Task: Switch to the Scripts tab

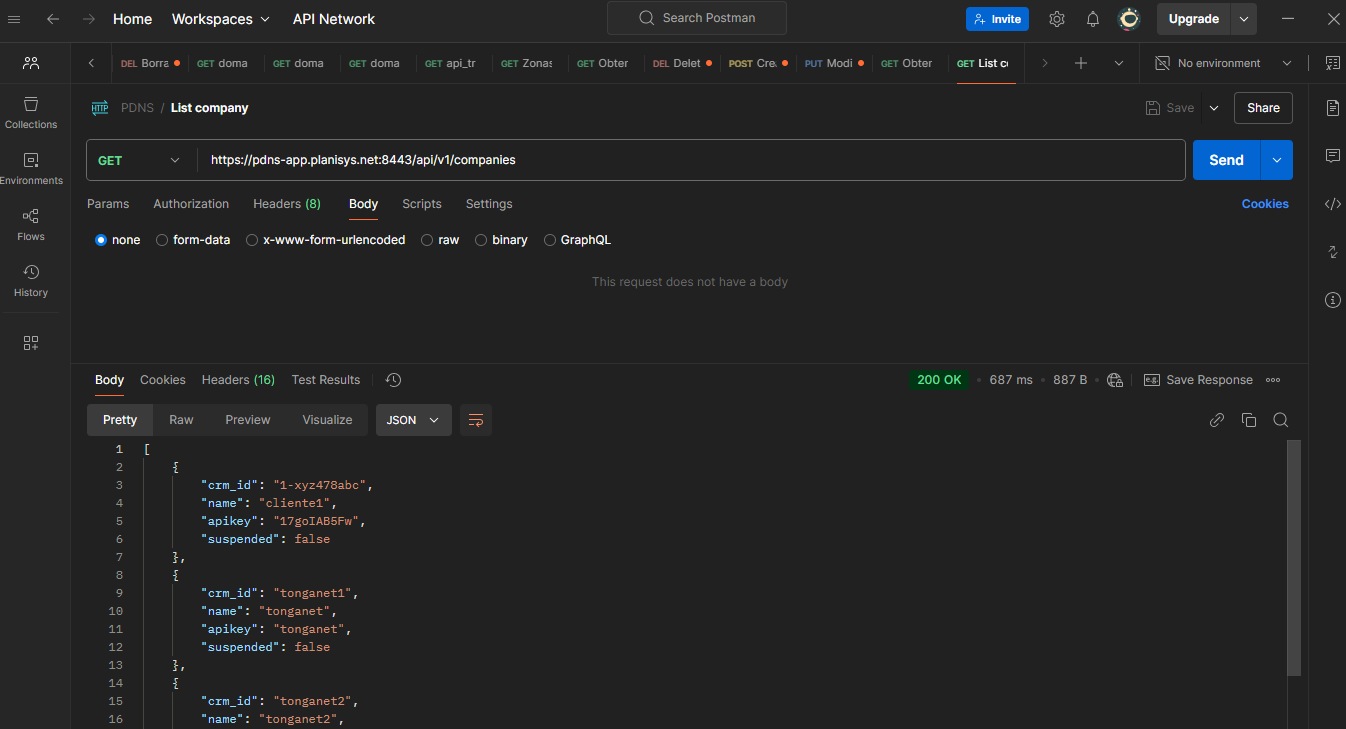Action: 422,204
